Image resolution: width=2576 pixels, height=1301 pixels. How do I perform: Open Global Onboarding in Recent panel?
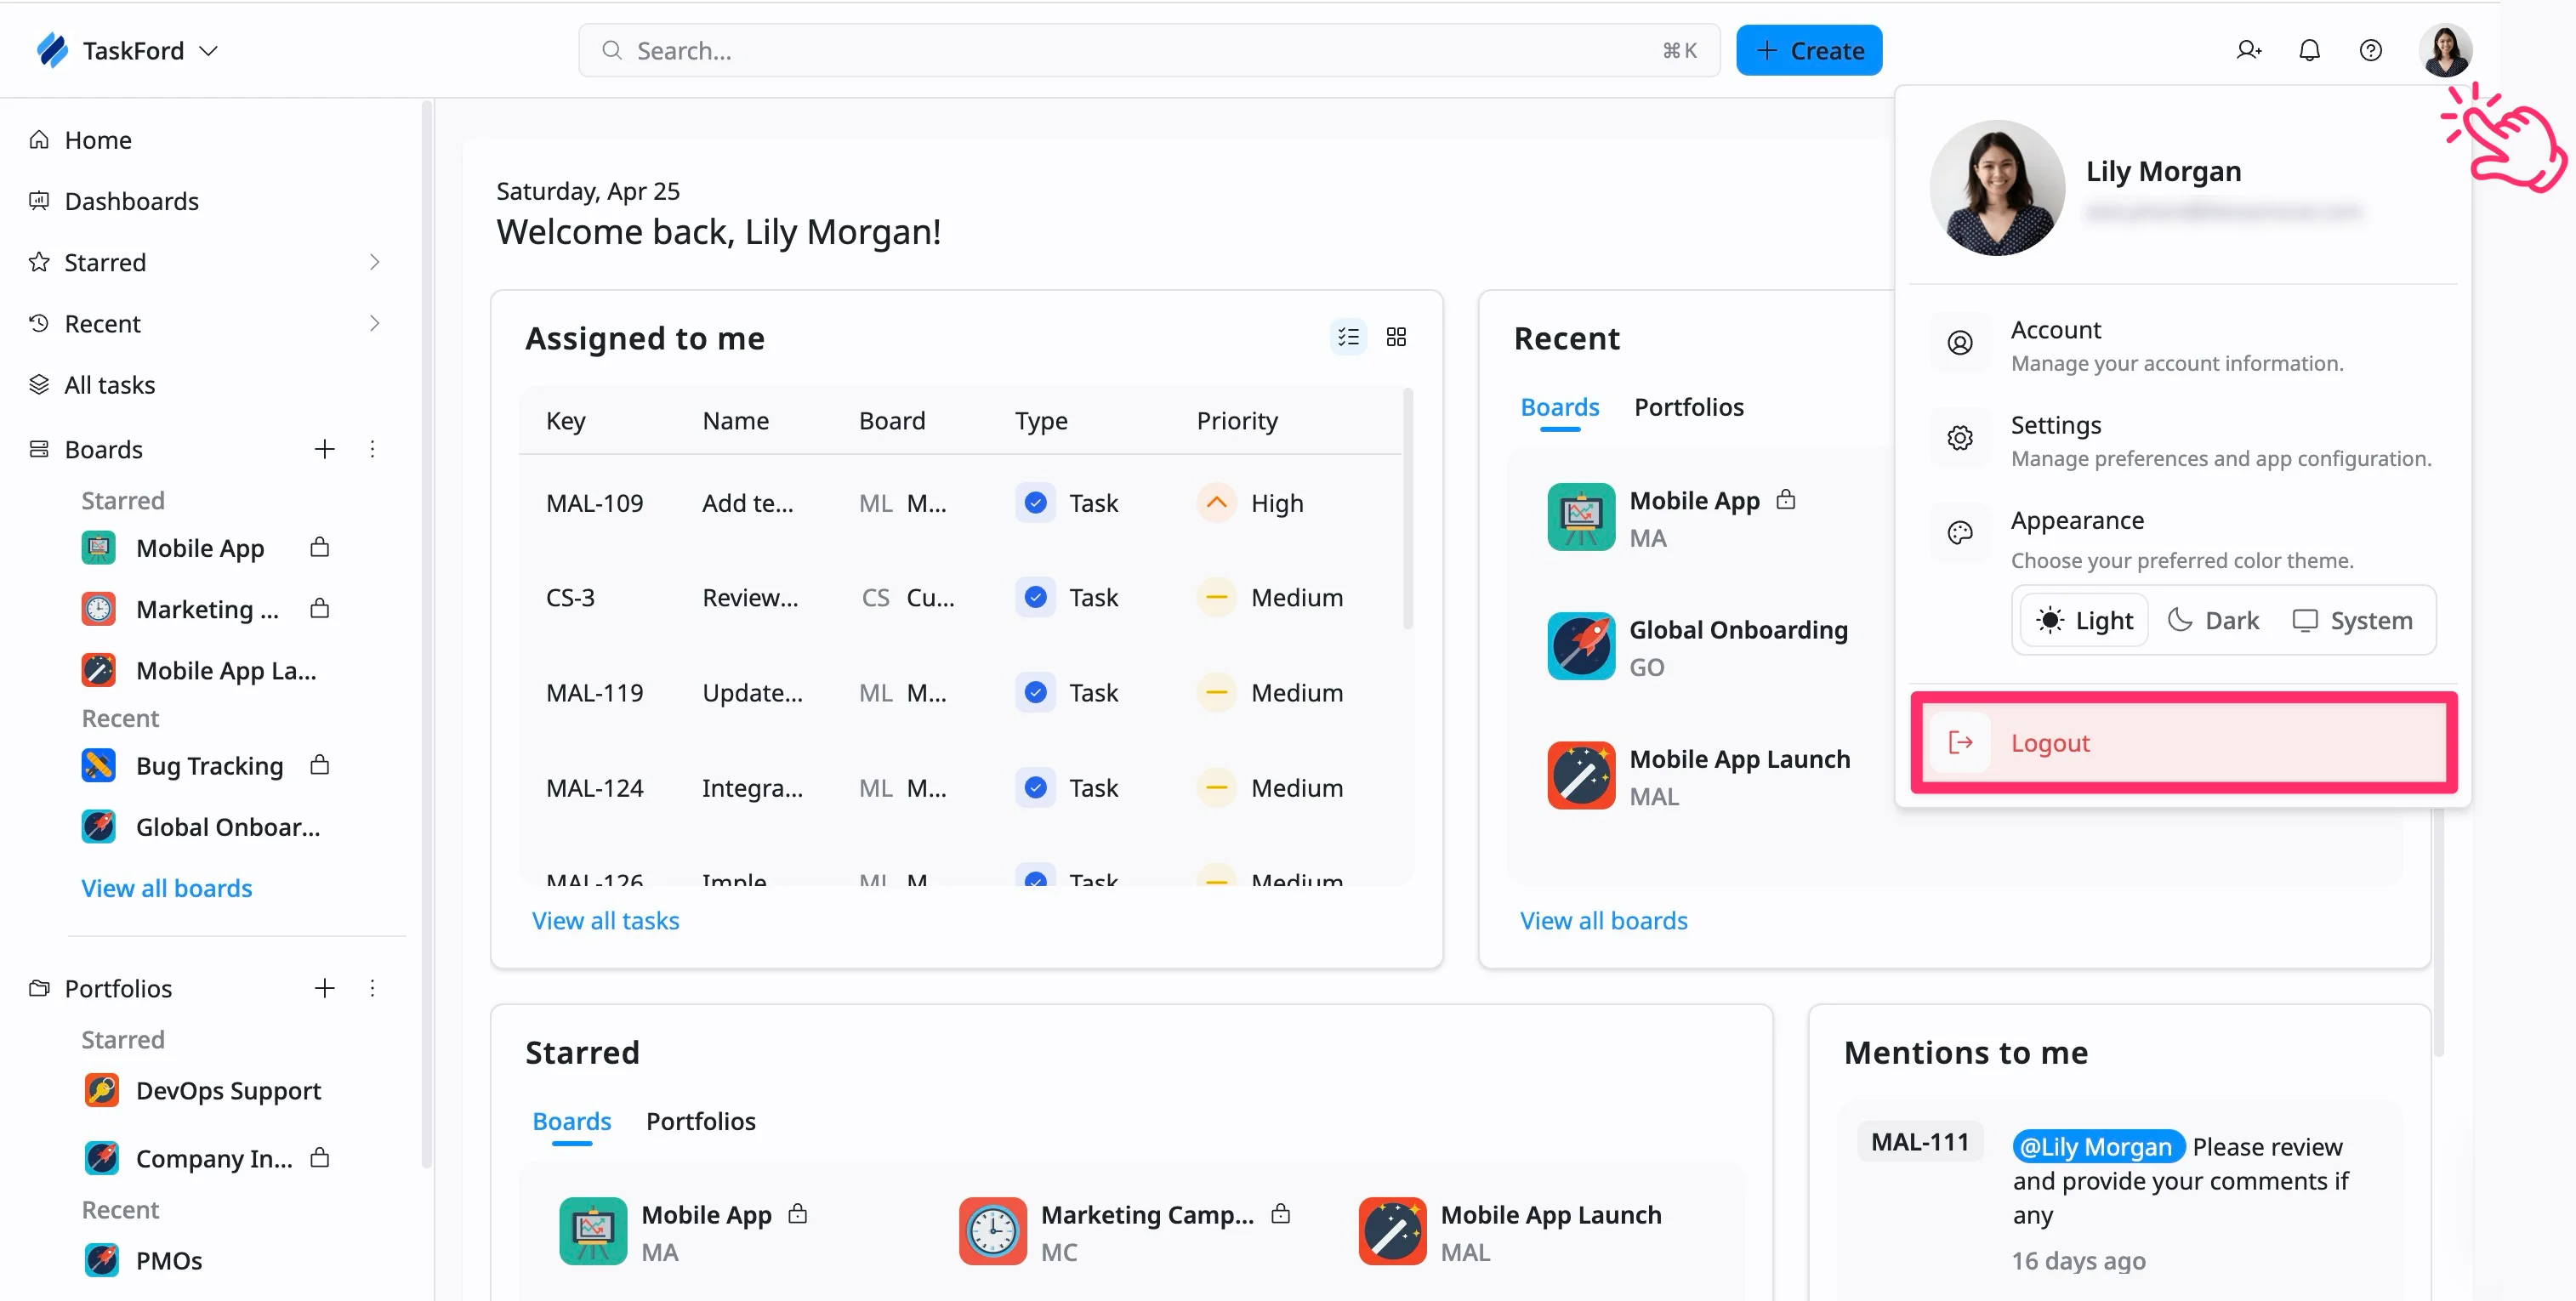(x=1697, y=646)
